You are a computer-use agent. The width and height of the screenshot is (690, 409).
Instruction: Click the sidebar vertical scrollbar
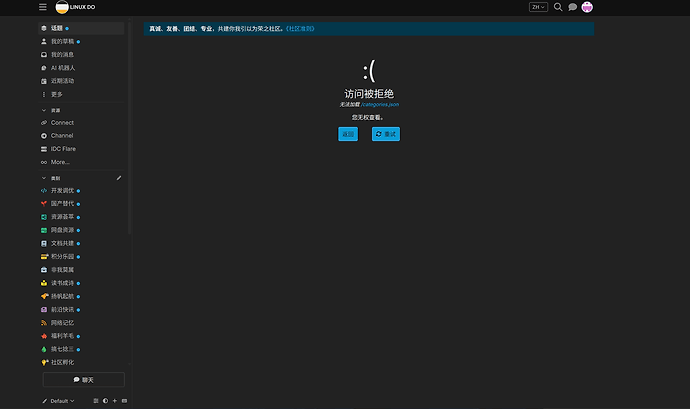[x=129, y=128]
